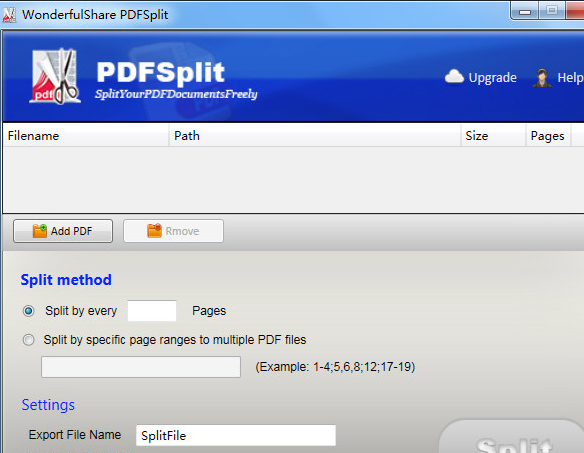The height and width of the screenshot is (453, 584).
Task: Click the 'Export File Name' label
Action: (75, 435)
